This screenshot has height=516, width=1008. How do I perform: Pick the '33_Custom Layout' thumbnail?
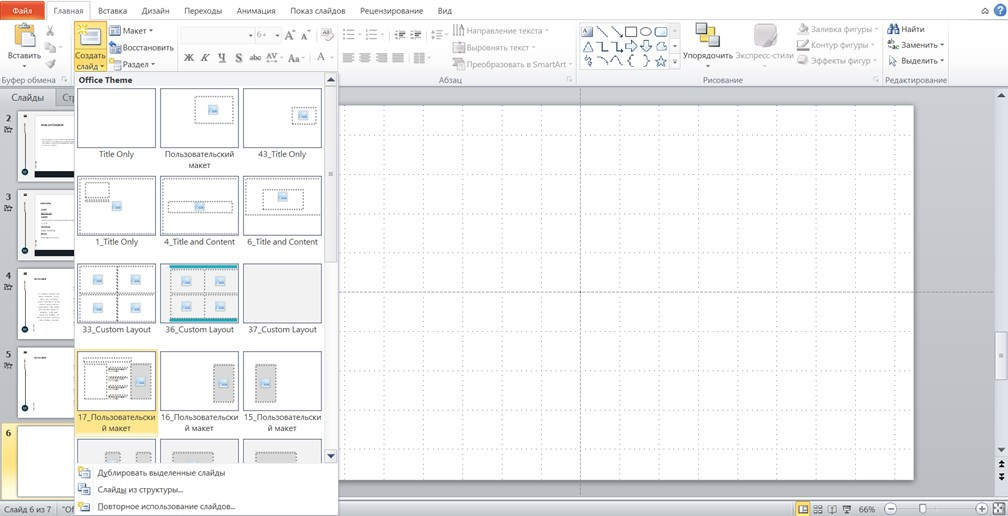point(117,294)
